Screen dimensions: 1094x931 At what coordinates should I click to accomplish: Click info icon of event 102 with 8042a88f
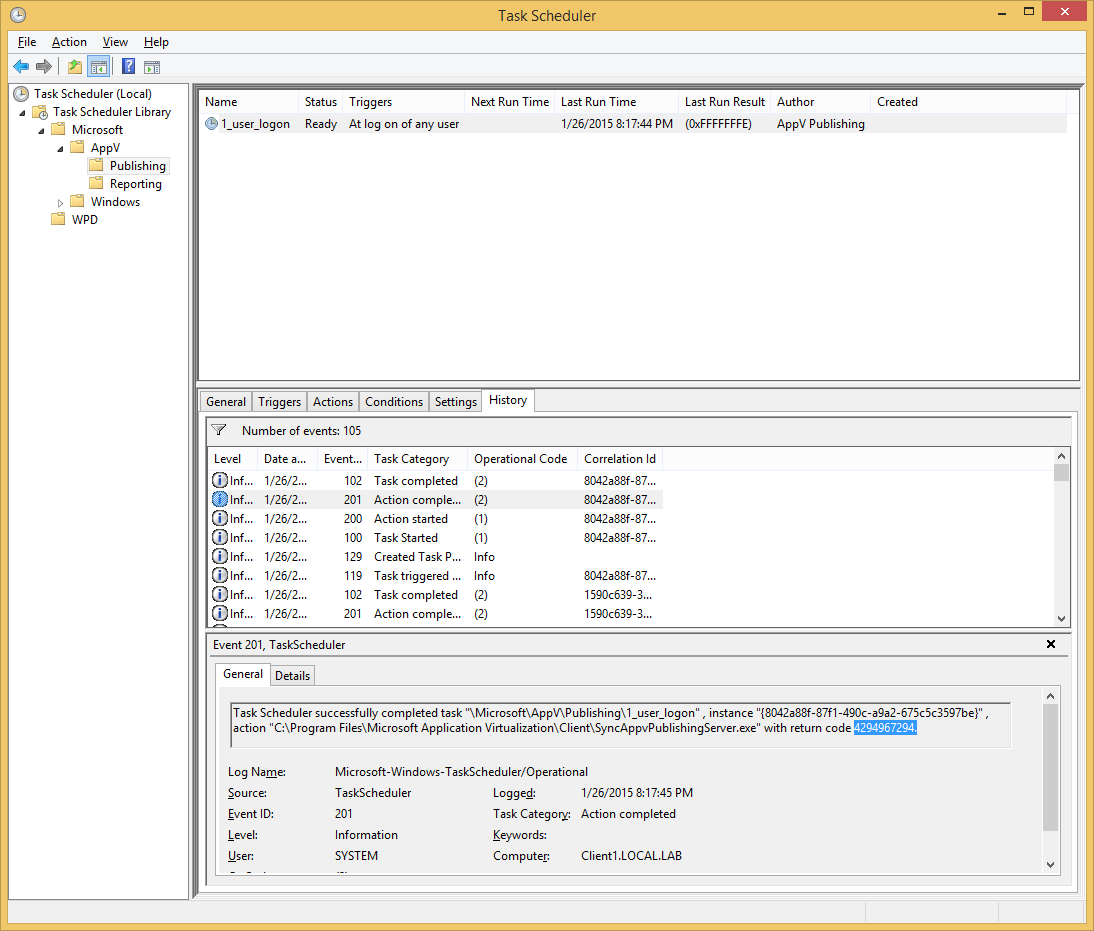(x=220, y=480)
